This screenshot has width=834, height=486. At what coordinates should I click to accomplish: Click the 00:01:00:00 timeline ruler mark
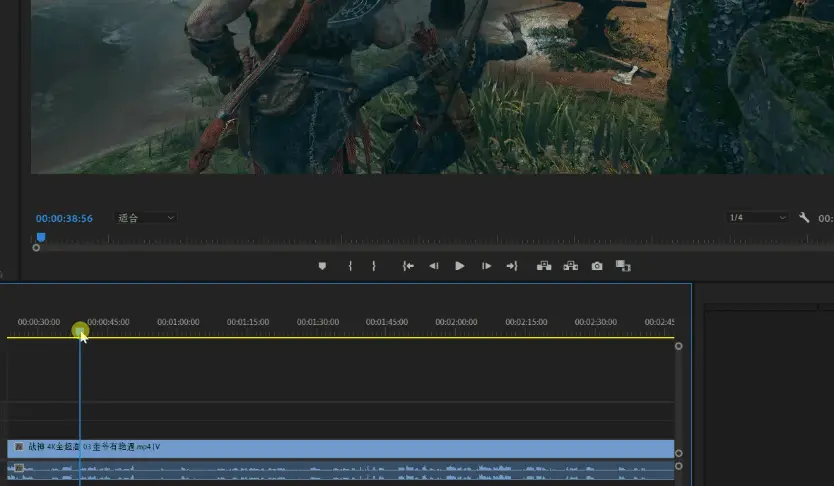coord(178,322)
